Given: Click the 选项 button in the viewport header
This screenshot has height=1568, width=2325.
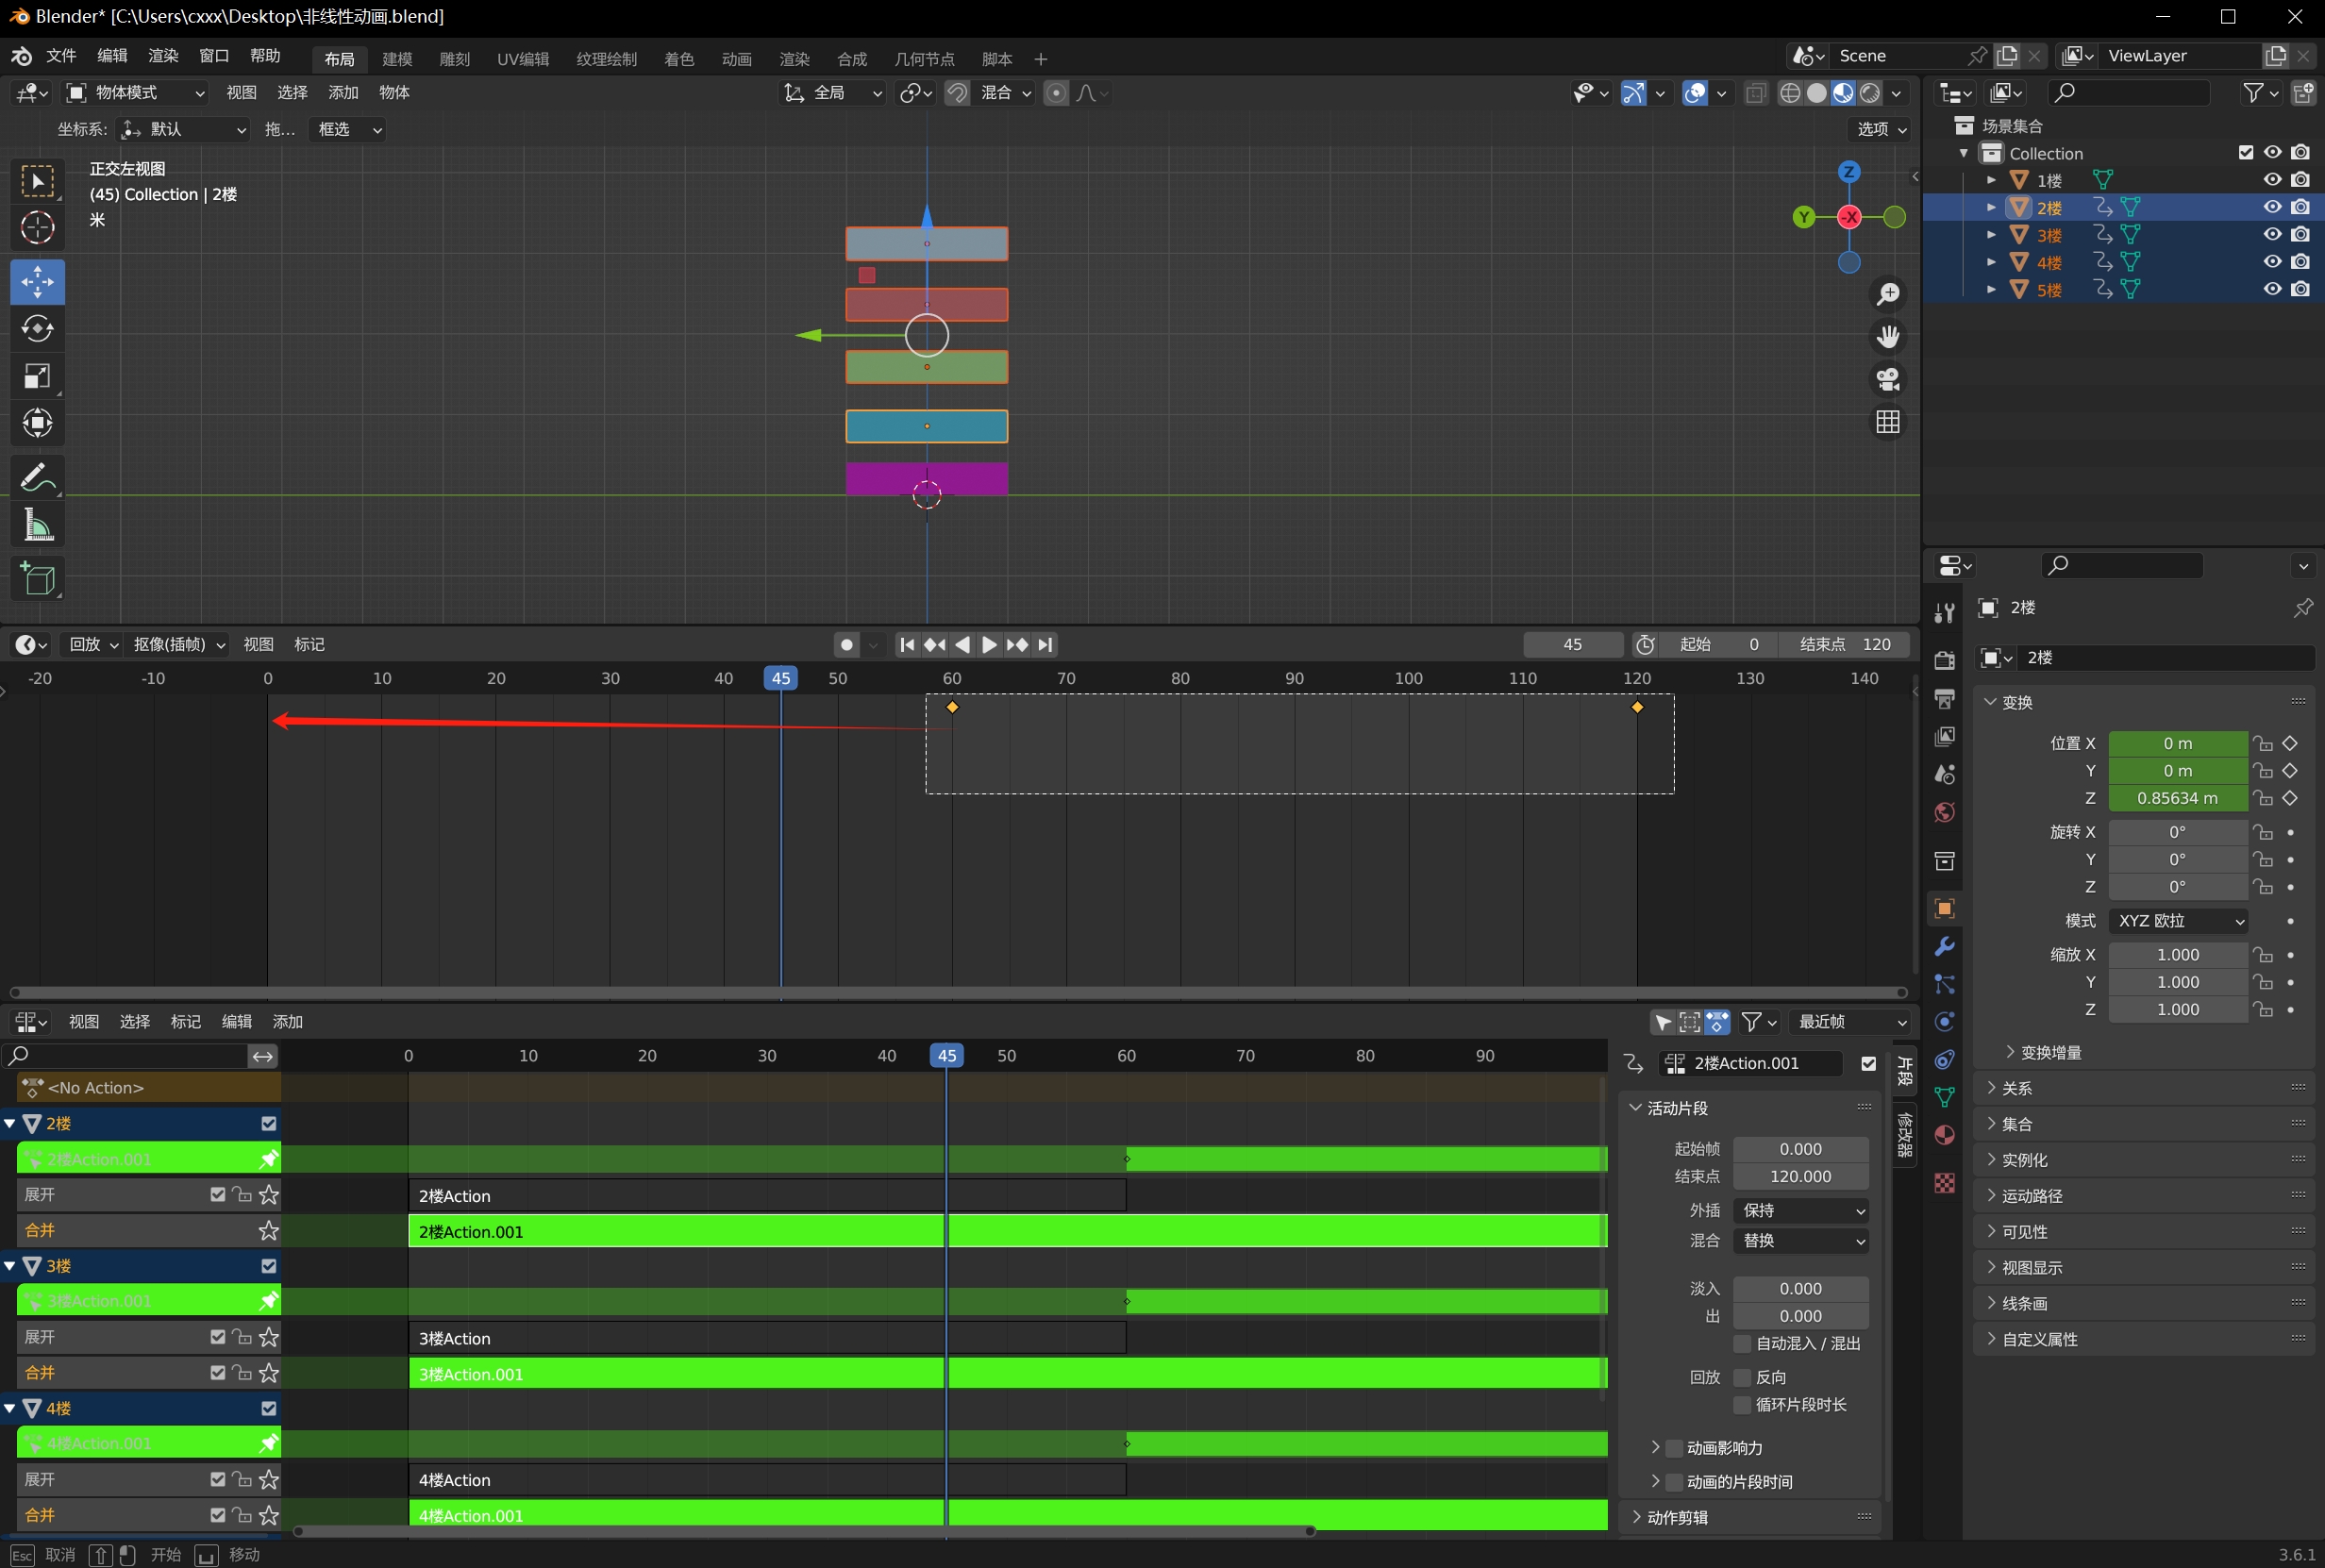Looking at the screenshot, I should tap(1881, 128).
